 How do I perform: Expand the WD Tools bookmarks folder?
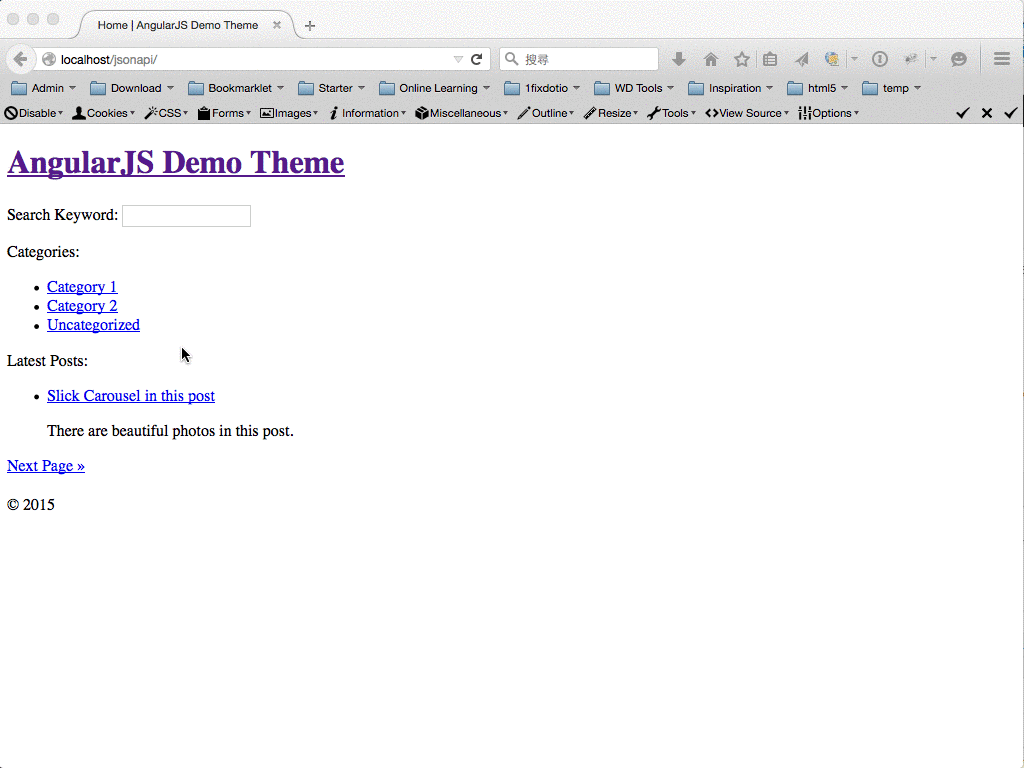click(634, 88)
